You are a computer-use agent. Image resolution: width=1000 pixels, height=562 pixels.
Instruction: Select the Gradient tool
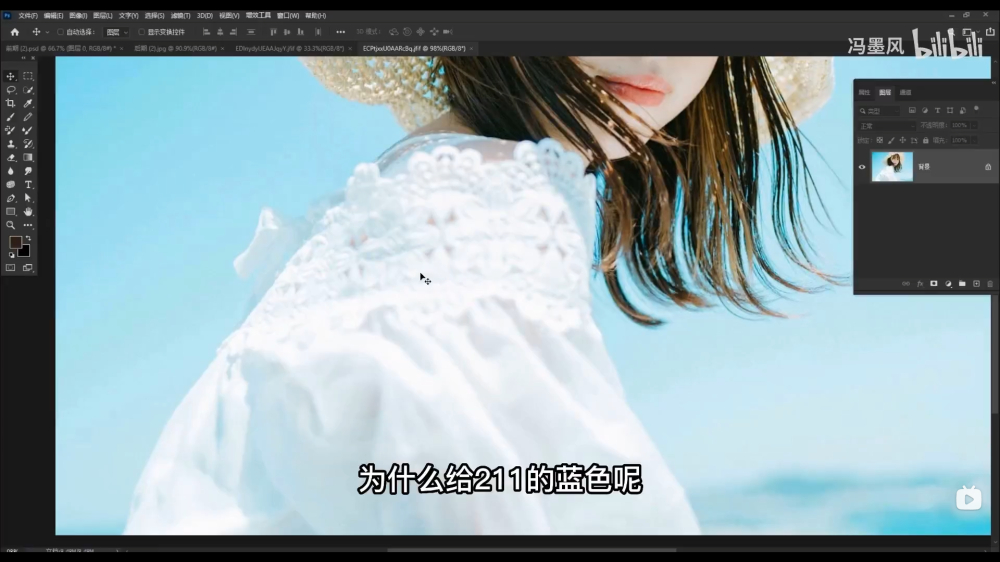(28, 158)
